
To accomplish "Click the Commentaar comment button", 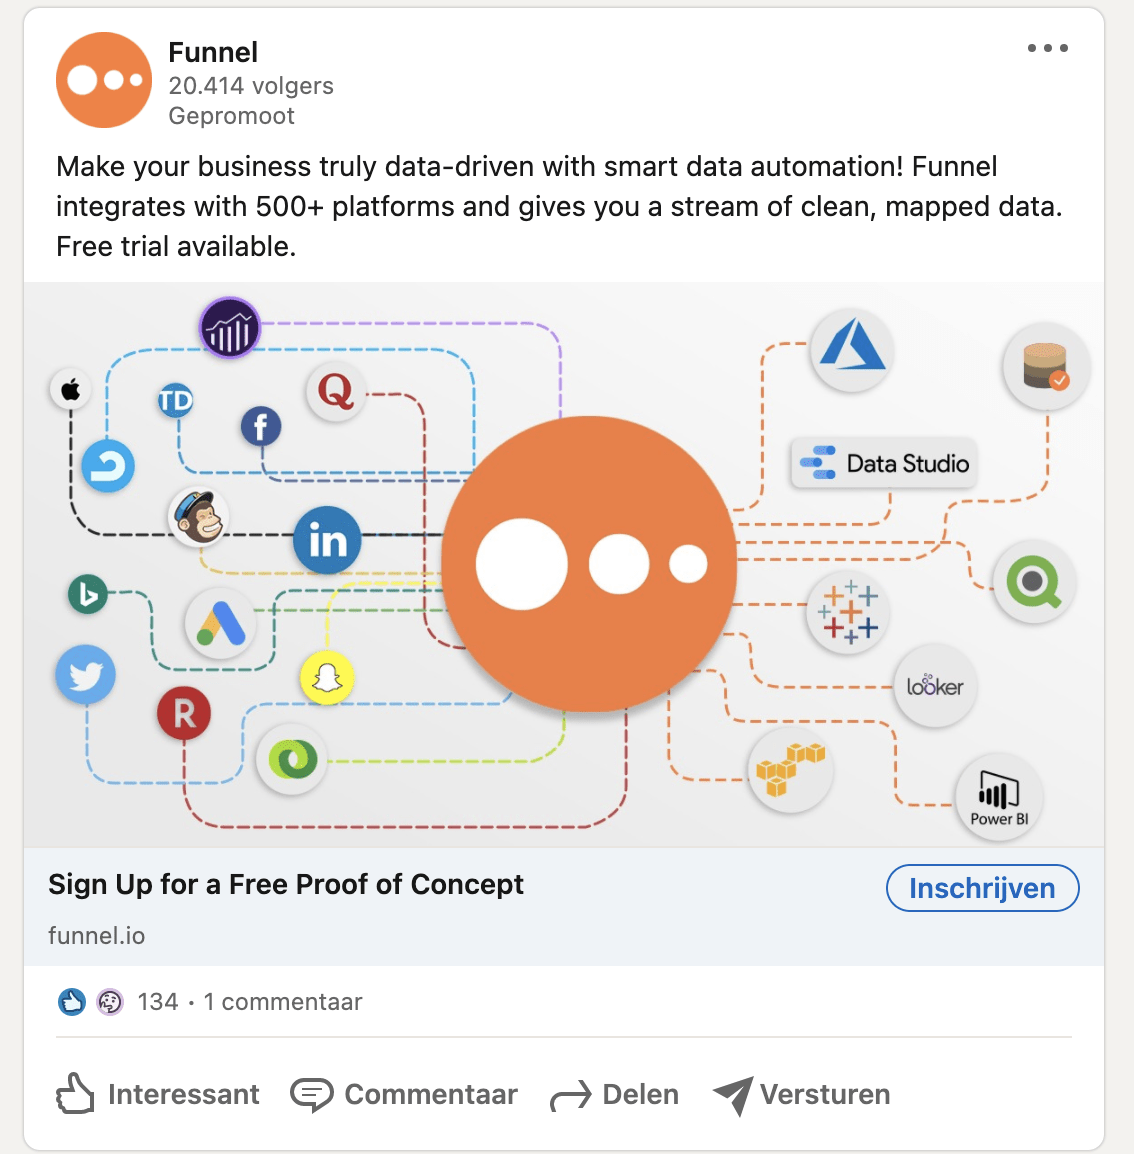I will pos(404,1094).
